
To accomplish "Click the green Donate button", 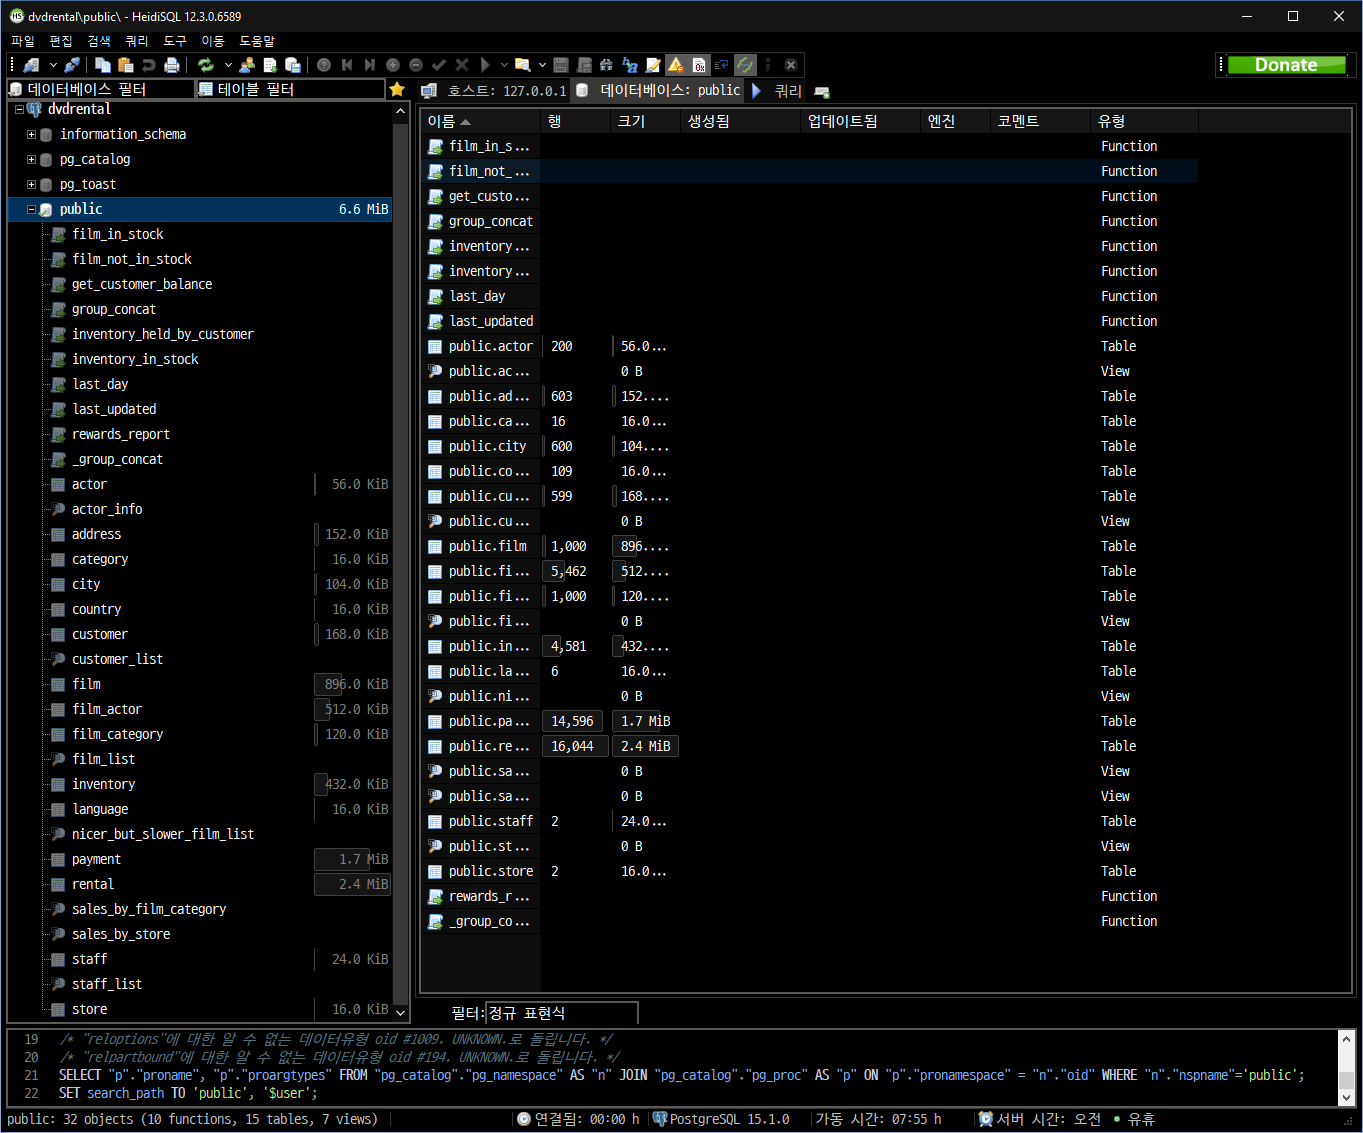I will coord(1286,65).
